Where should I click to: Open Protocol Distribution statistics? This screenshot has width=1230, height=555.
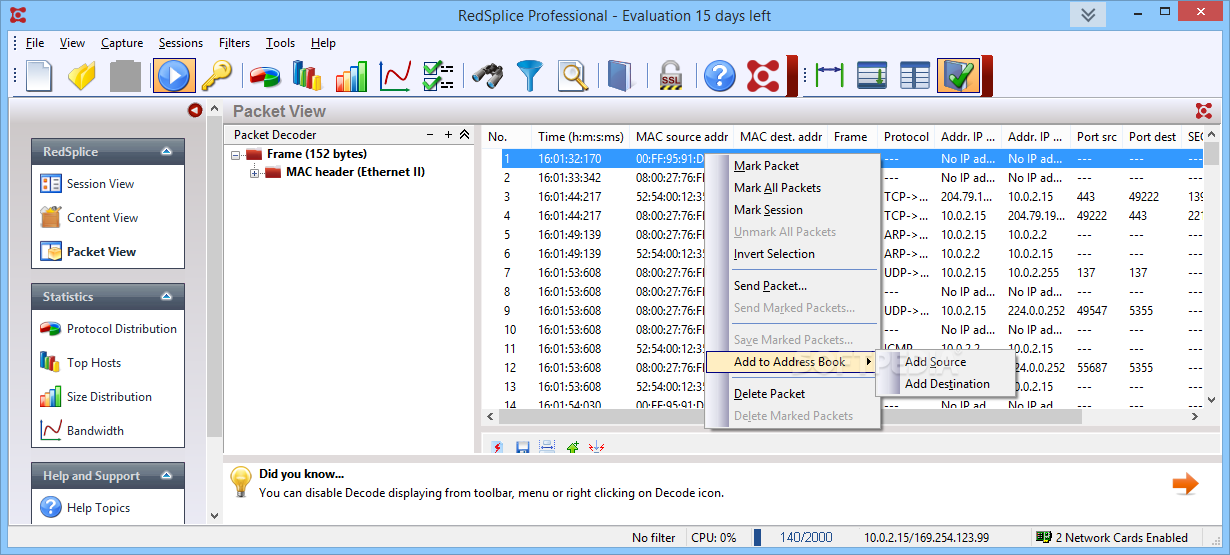coord(108,329)
